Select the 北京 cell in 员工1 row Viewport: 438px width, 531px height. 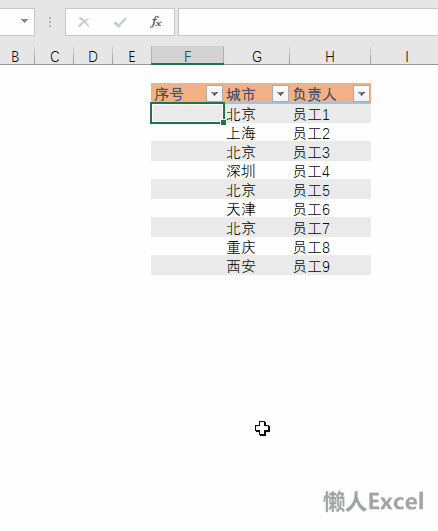tap(257, 113)
